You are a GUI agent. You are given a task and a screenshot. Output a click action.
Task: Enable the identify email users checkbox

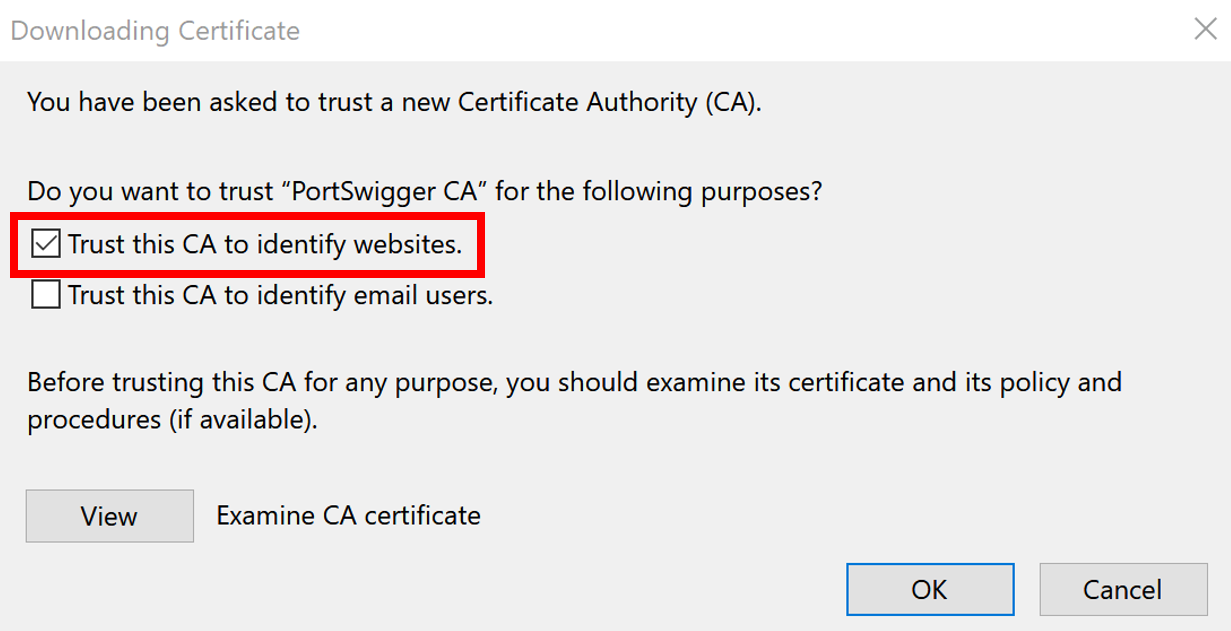tap(46, 295)
